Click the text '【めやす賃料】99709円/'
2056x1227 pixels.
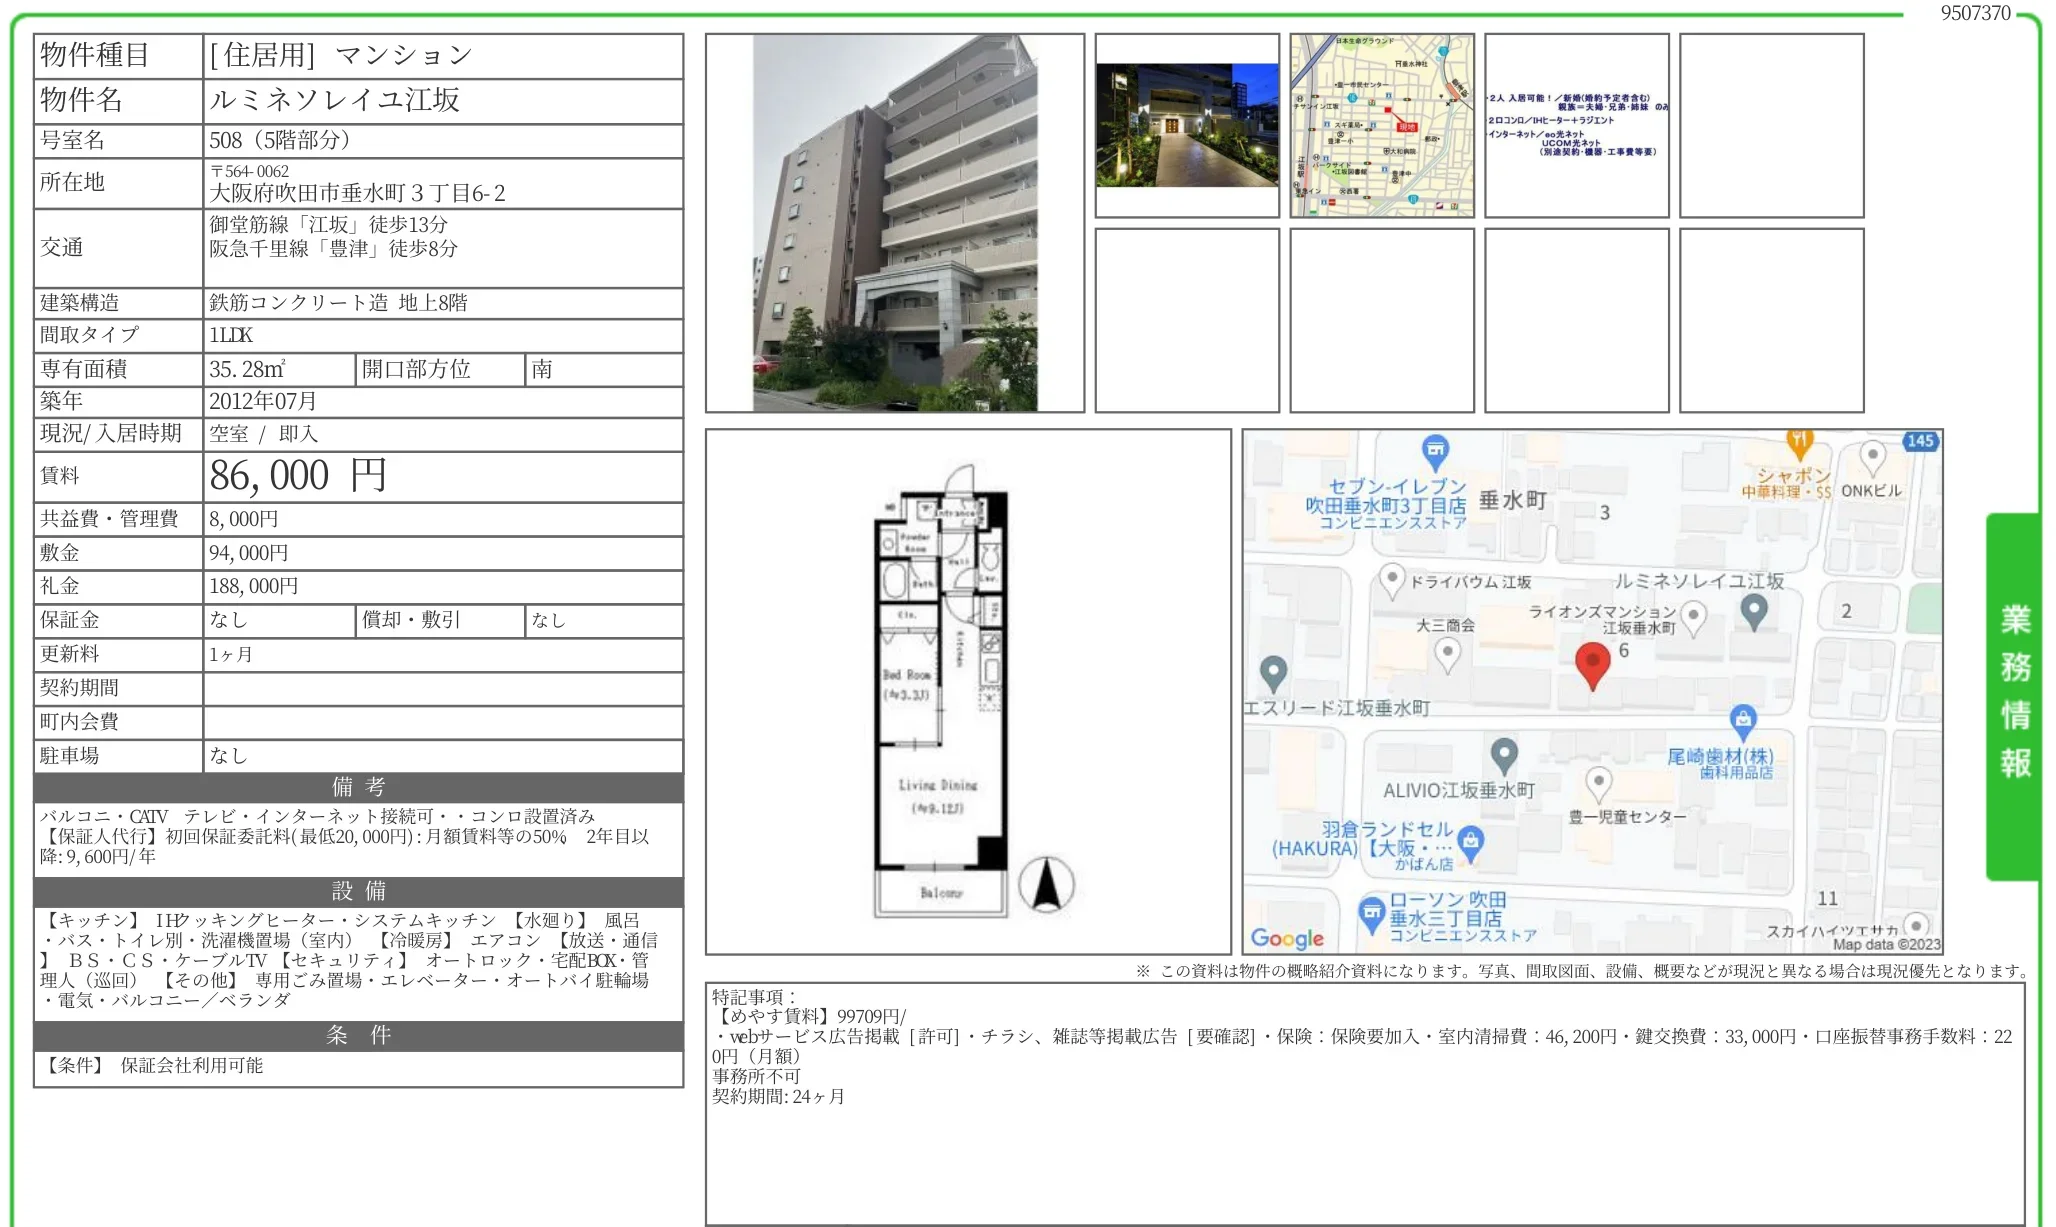810,1017
